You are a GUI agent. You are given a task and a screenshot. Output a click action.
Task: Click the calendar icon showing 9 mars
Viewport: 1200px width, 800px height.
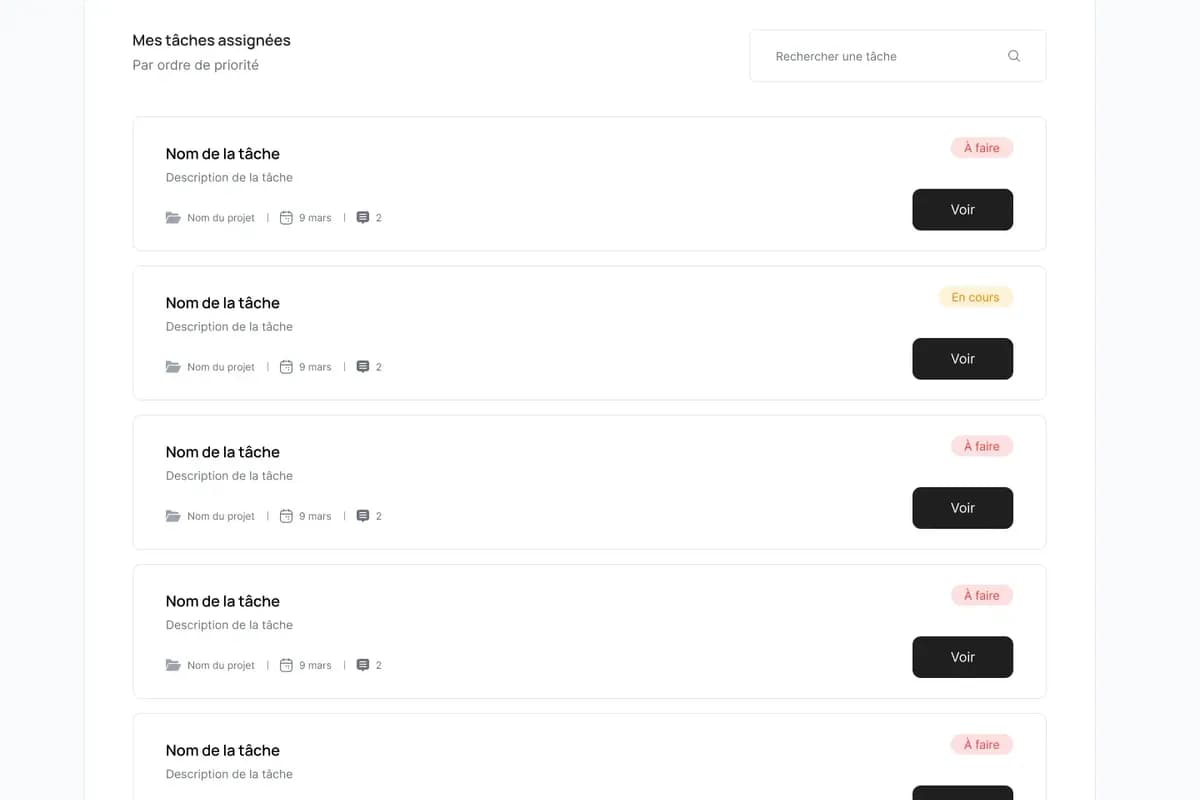click(286, 217)
